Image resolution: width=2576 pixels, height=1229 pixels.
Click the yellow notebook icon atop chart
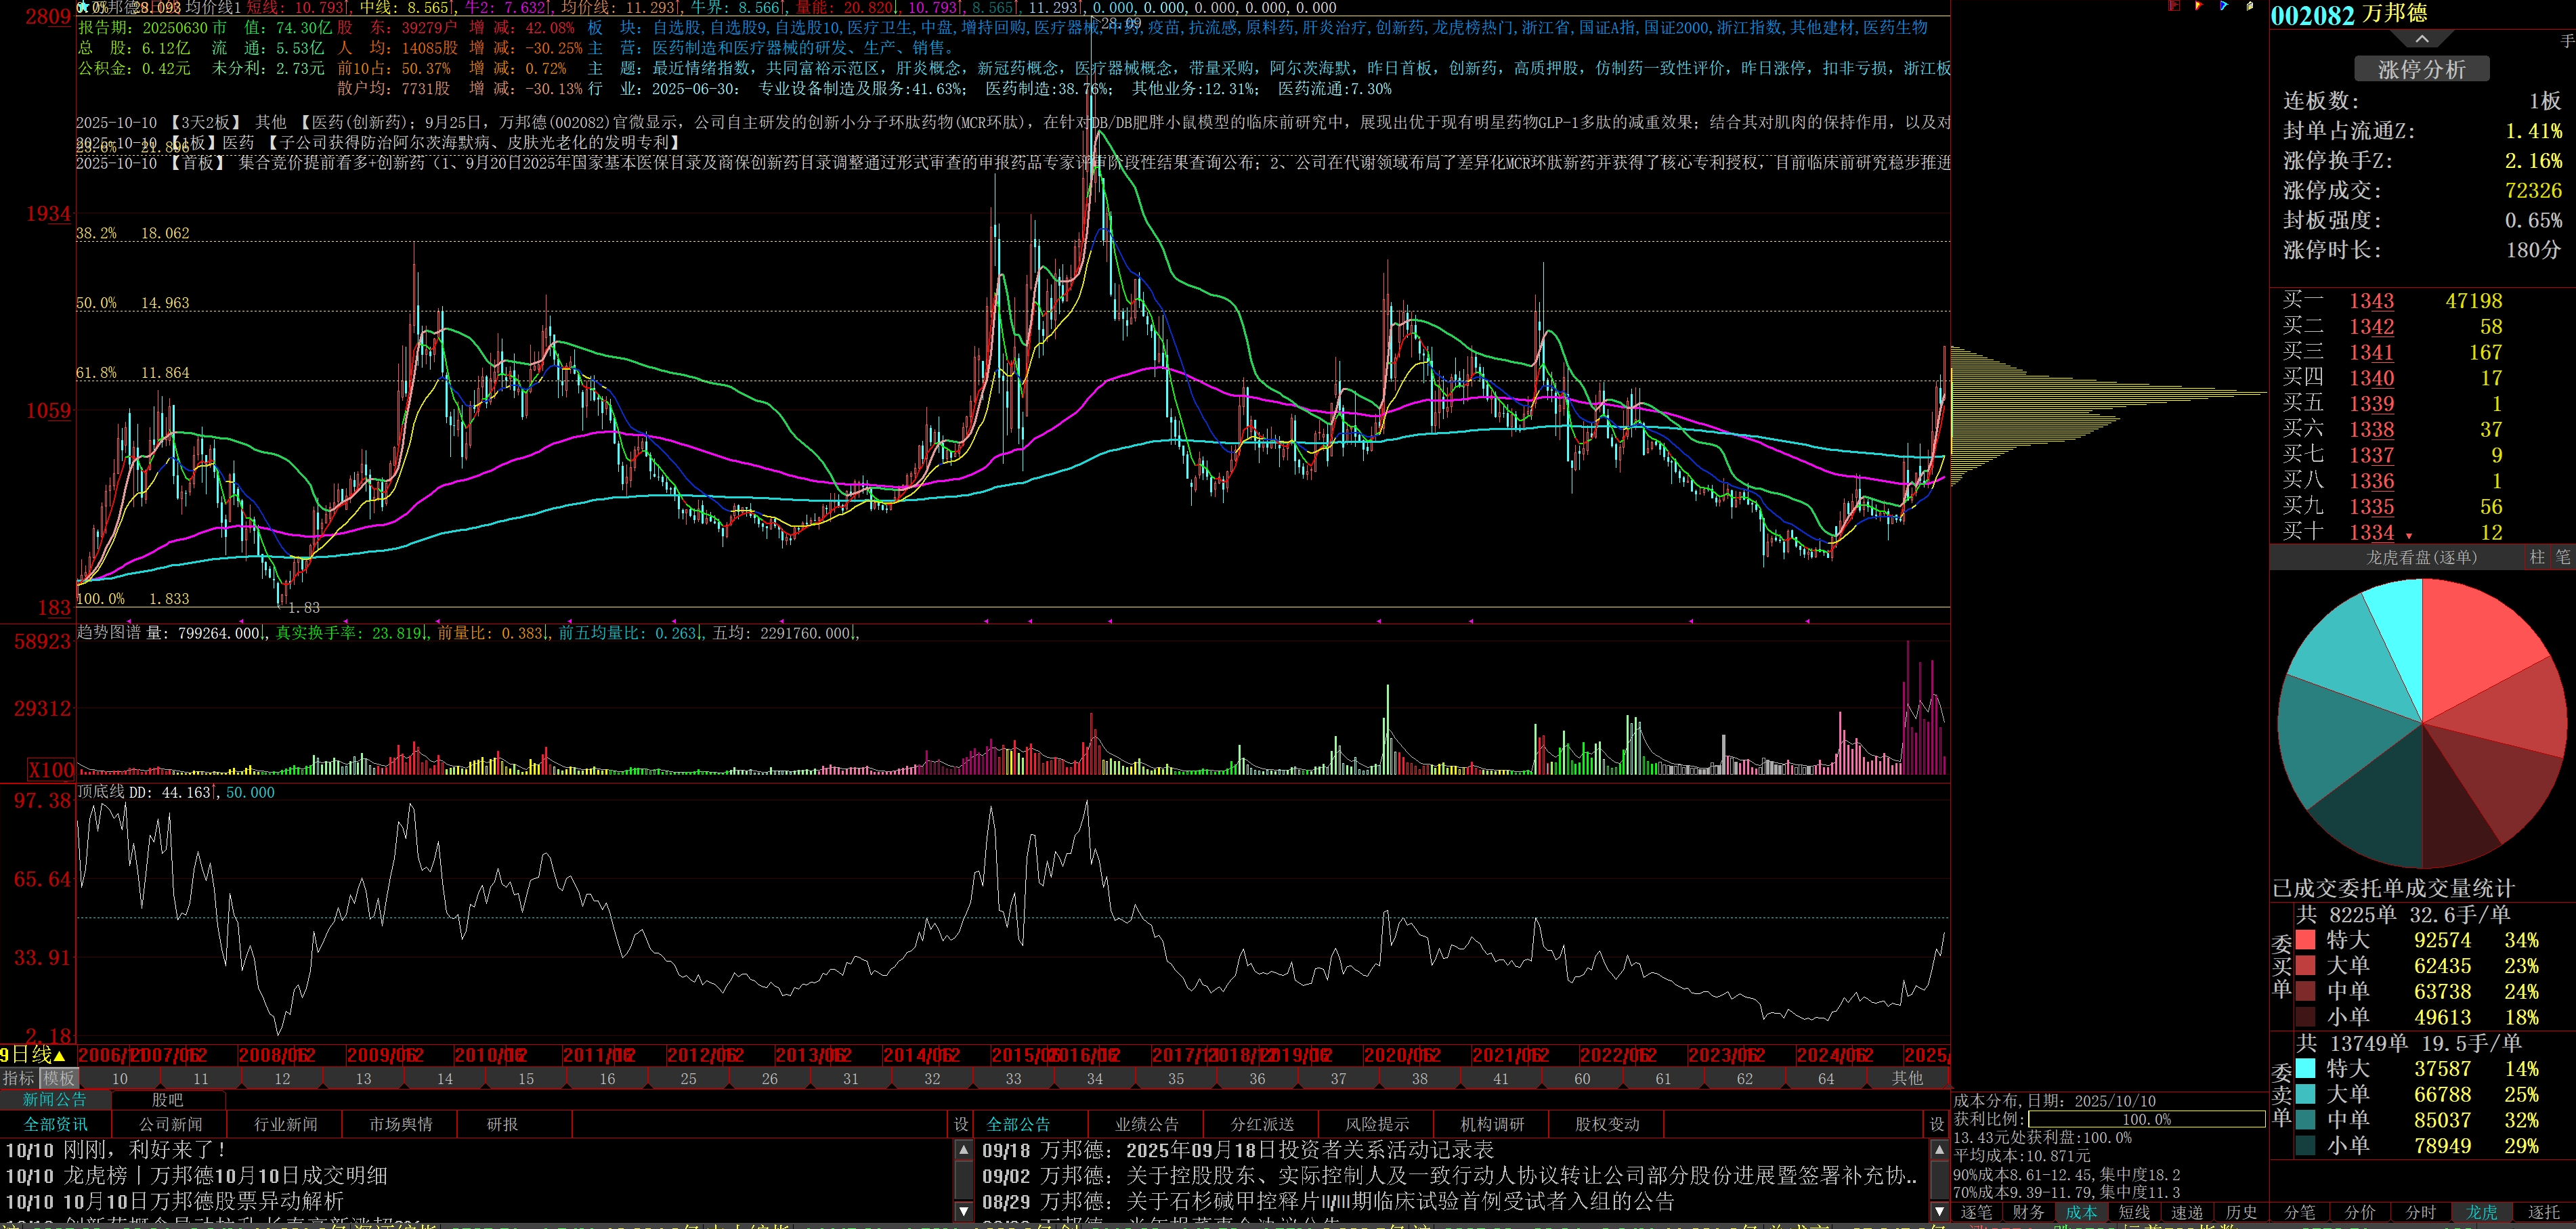2249,6
